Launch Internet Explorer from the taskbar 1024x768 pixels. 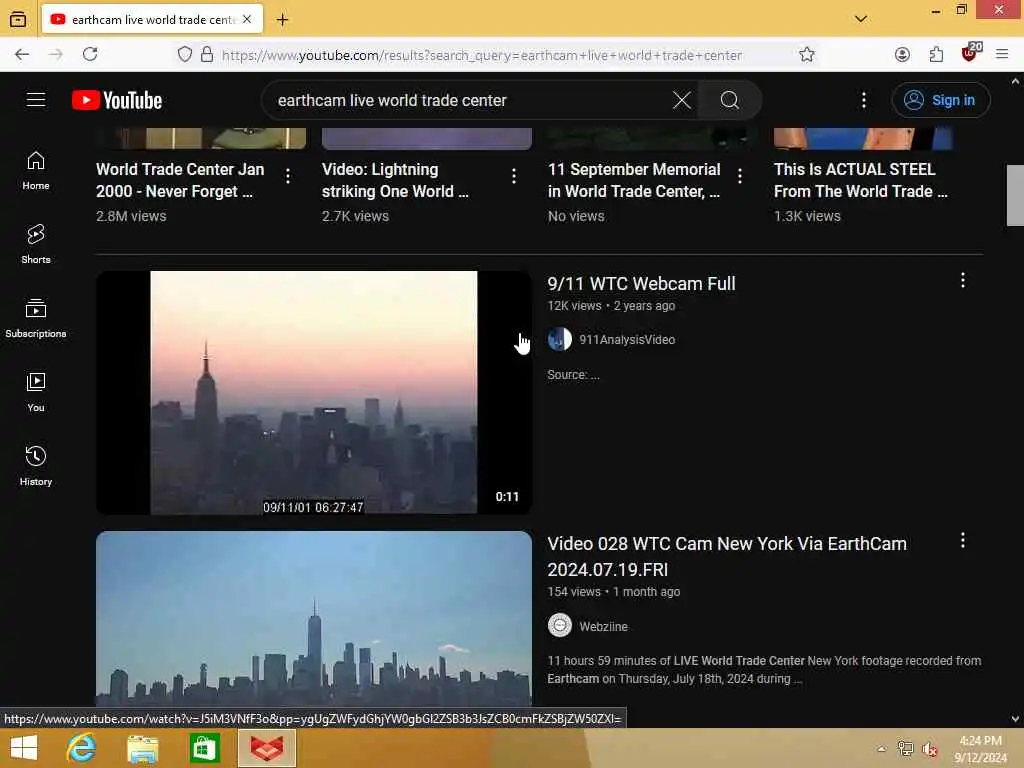pos(82,748)
